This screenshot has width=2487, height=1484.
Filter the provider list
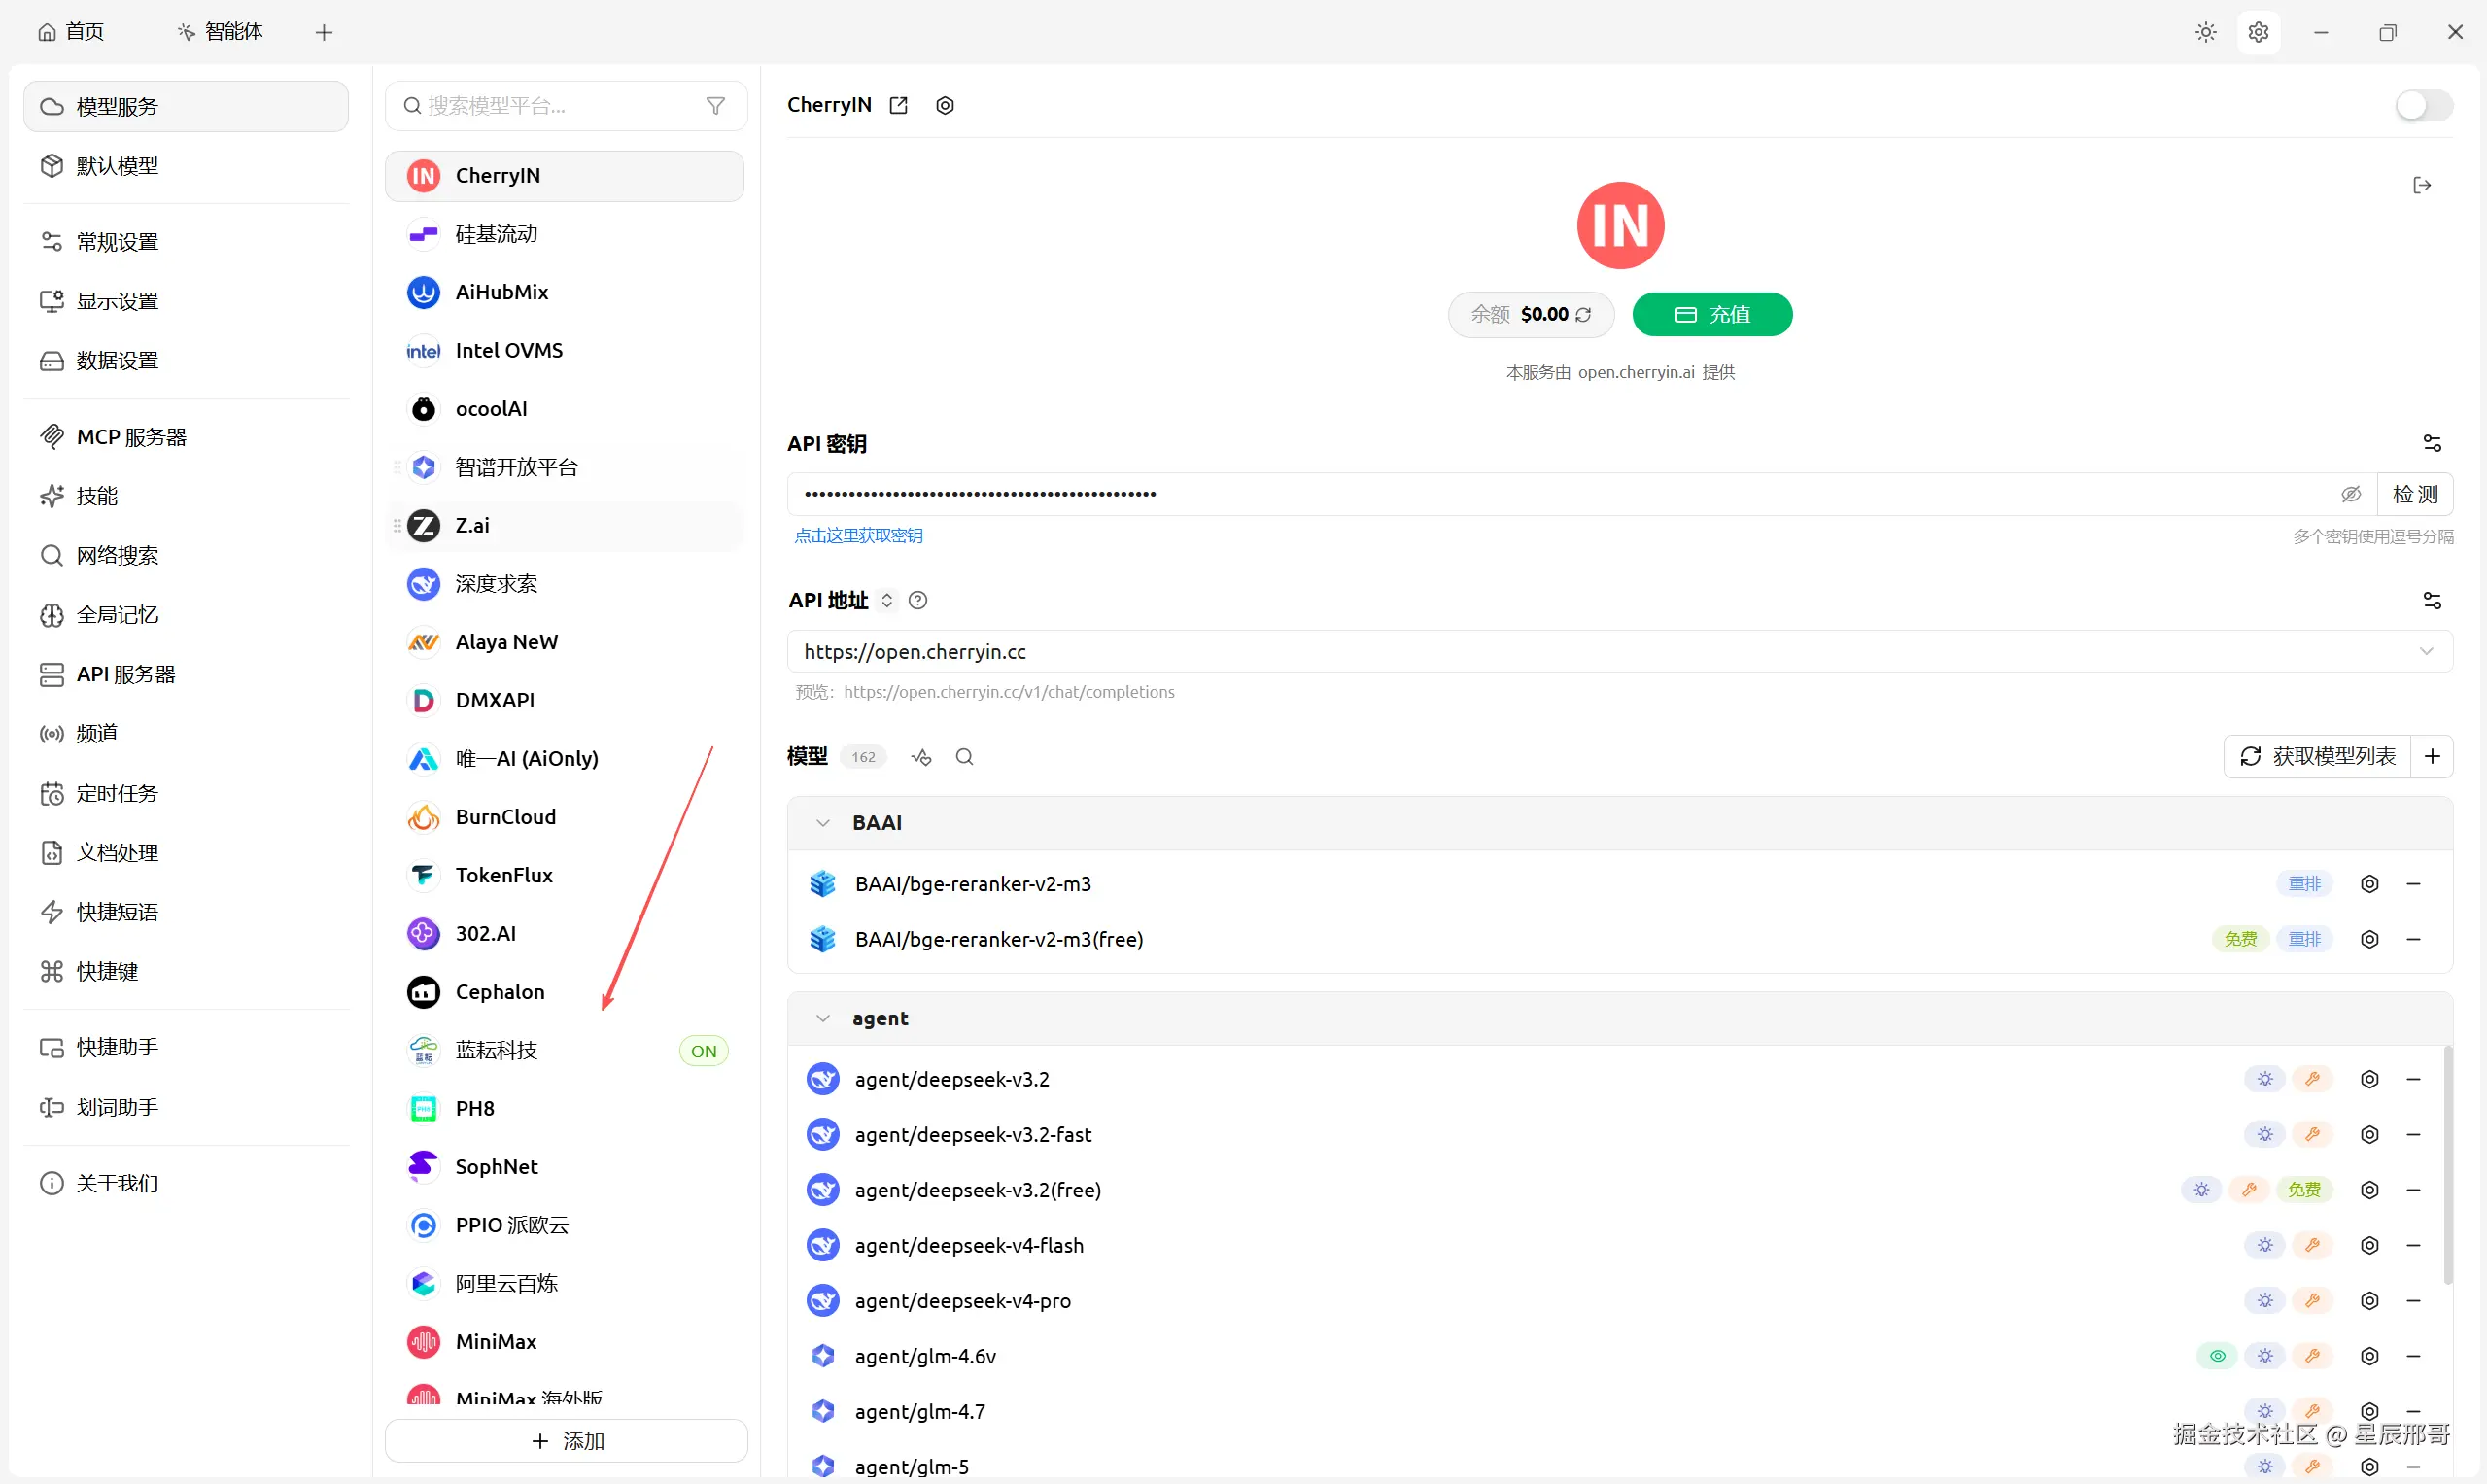(715, 106)
